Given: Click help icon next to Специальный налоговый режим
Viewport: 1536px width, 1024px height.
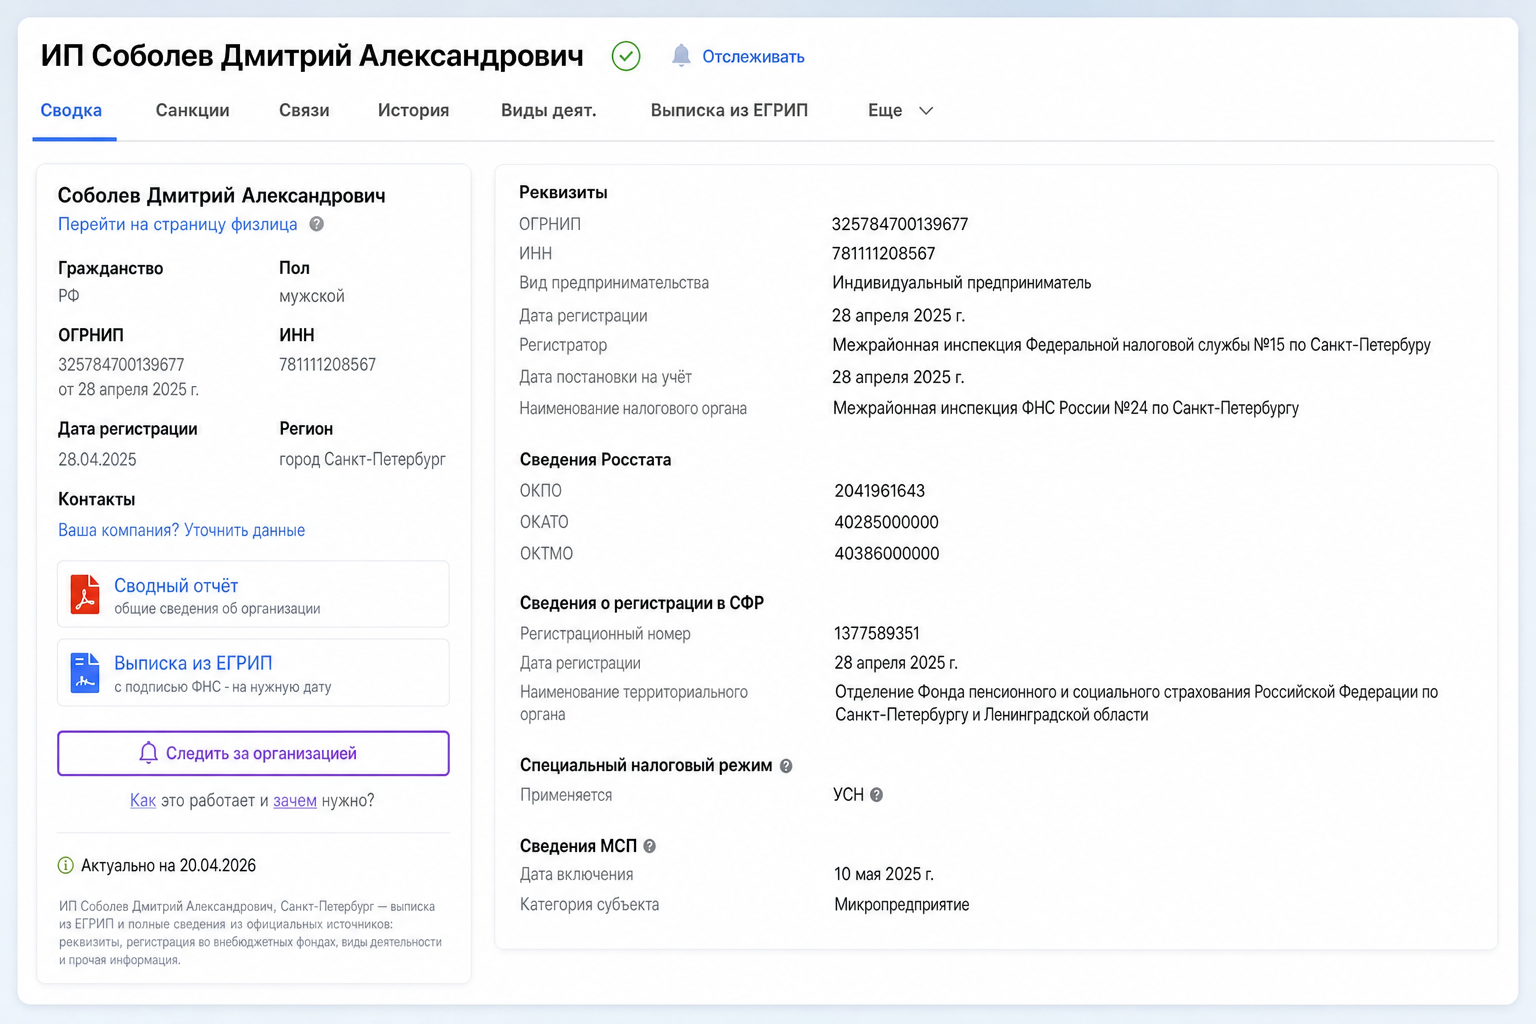Looking at the screenshot, I should pos(786,766).
